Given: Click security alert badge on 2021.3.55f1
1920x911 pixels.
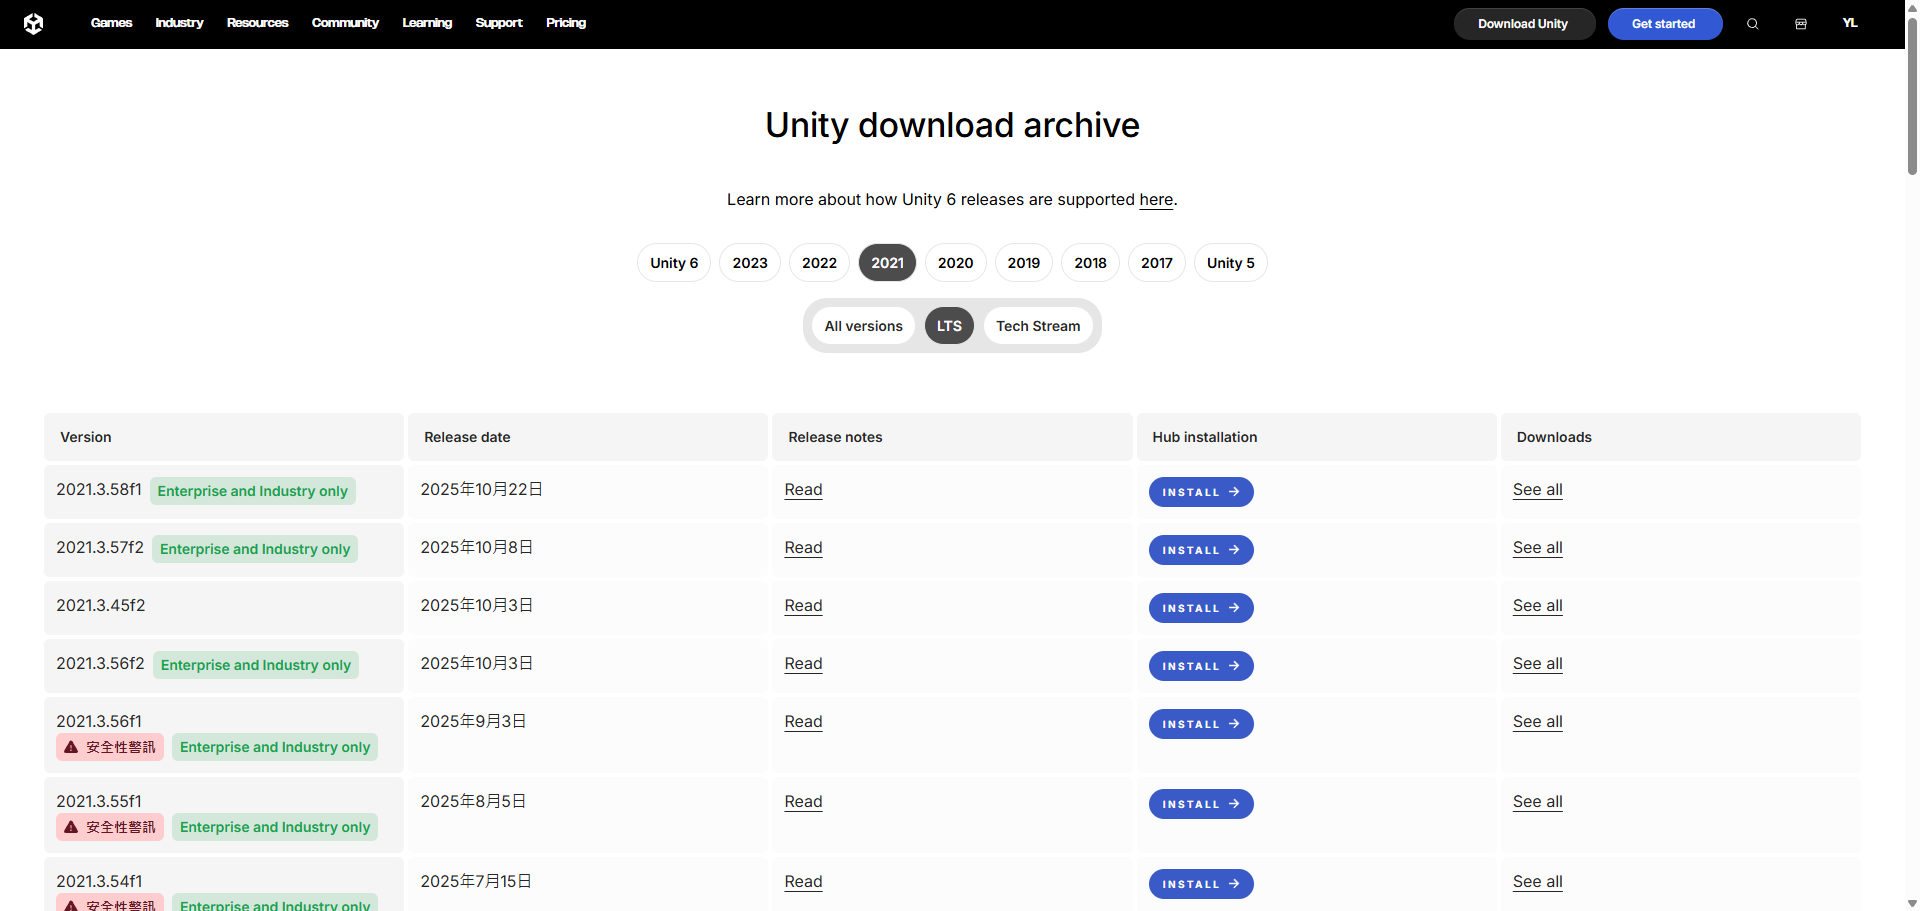Looking at the screenshot, I should click(110, 827).
